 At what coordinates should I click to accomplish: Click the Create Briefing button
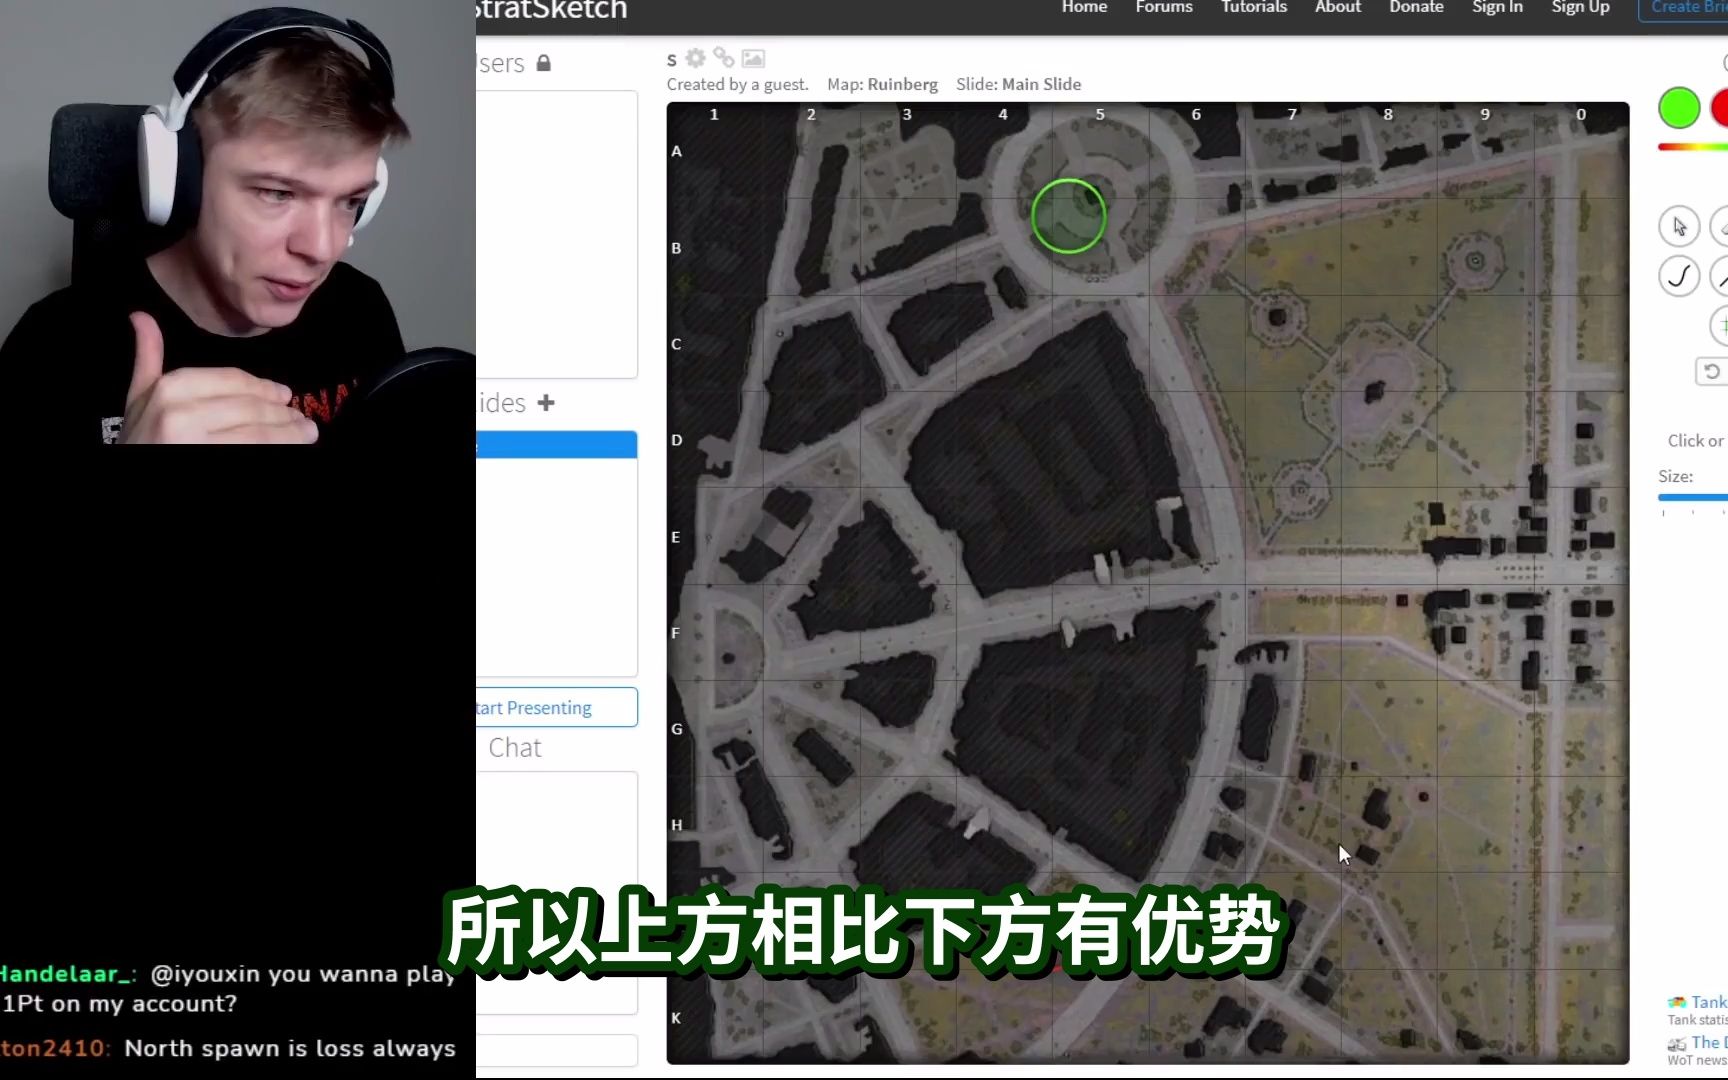tap(1684, 9)
